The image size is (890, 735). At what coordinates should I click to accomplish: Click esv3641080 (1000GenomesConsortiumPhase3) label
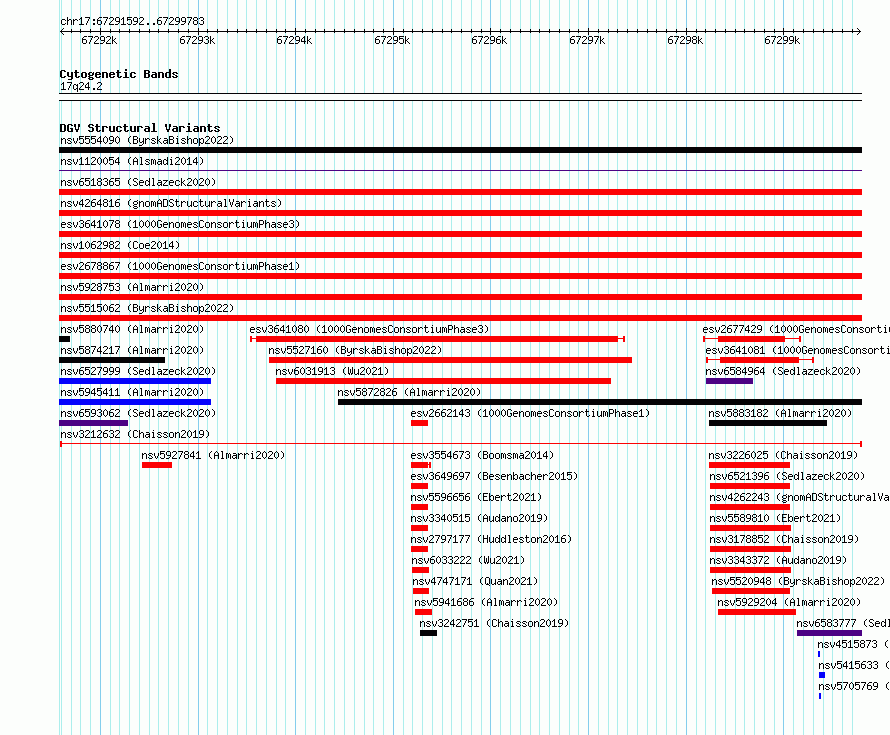[369, 329]
